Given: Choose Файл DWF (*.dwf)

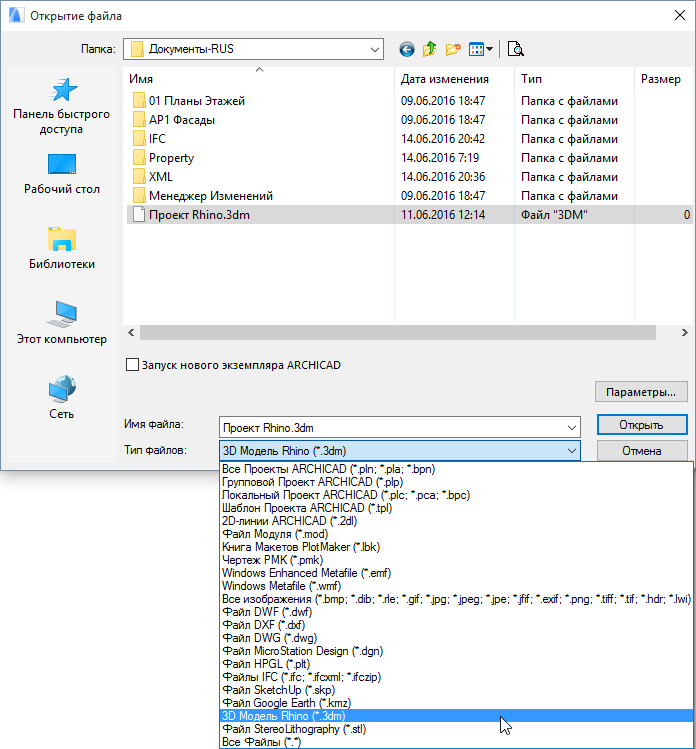Looking at the screenshot, I should 456,612.
